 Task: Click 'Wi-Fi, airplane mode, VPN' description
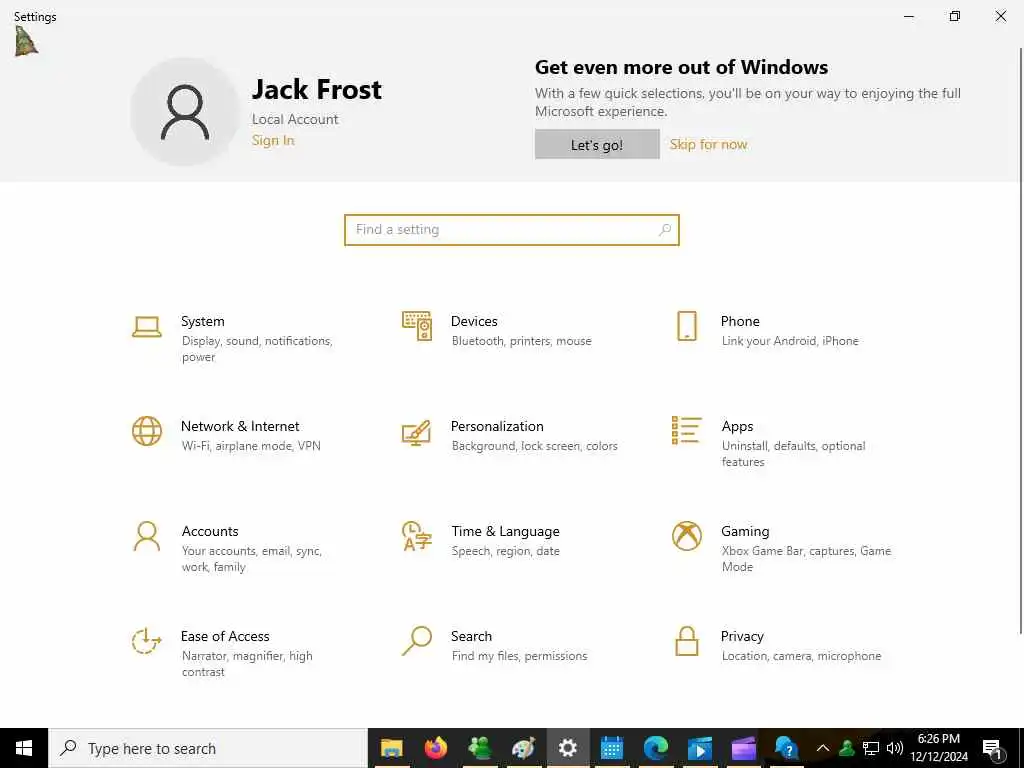251,446
